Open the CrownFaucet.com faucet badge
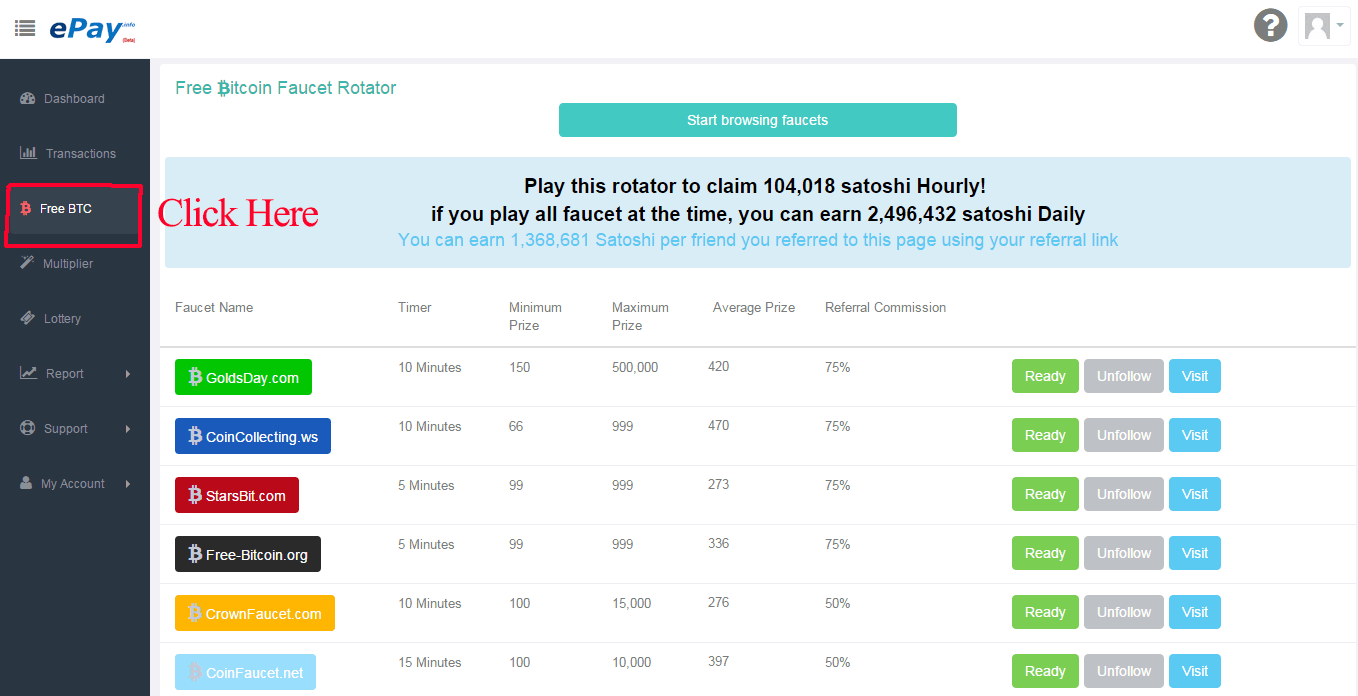The width and height of the screenshot is (1358, 696). [x=255, y=613]
